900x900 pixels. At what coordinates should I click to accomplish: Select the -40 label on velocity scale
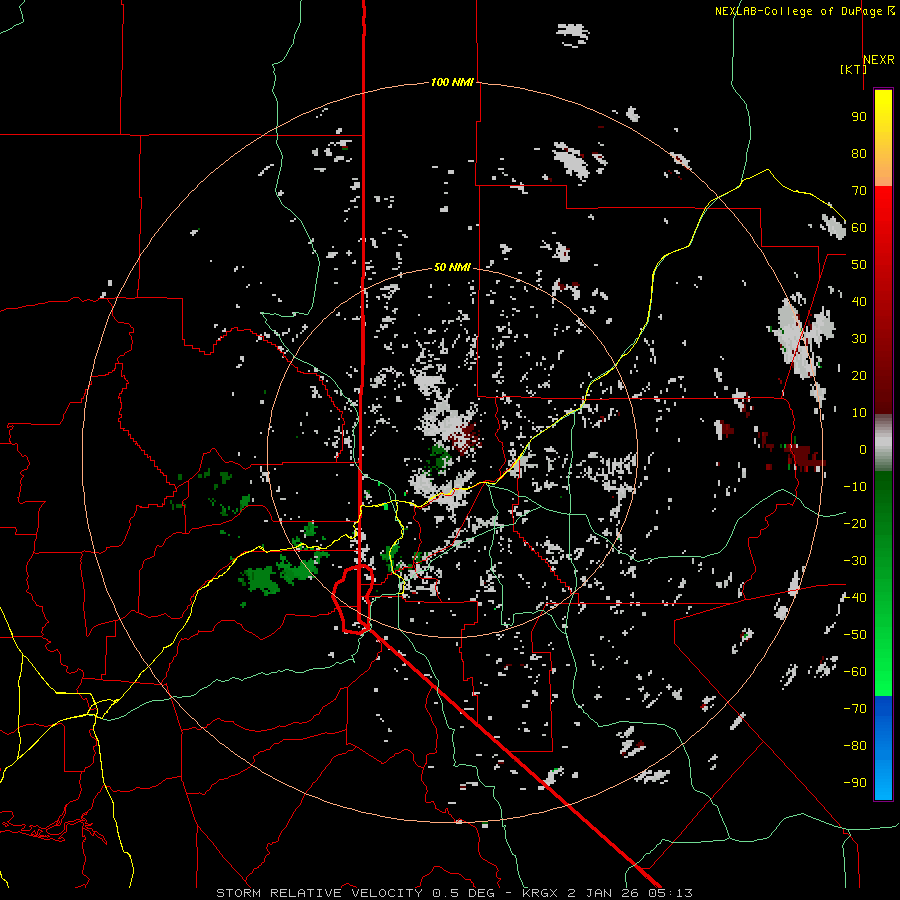pos(855,598)
